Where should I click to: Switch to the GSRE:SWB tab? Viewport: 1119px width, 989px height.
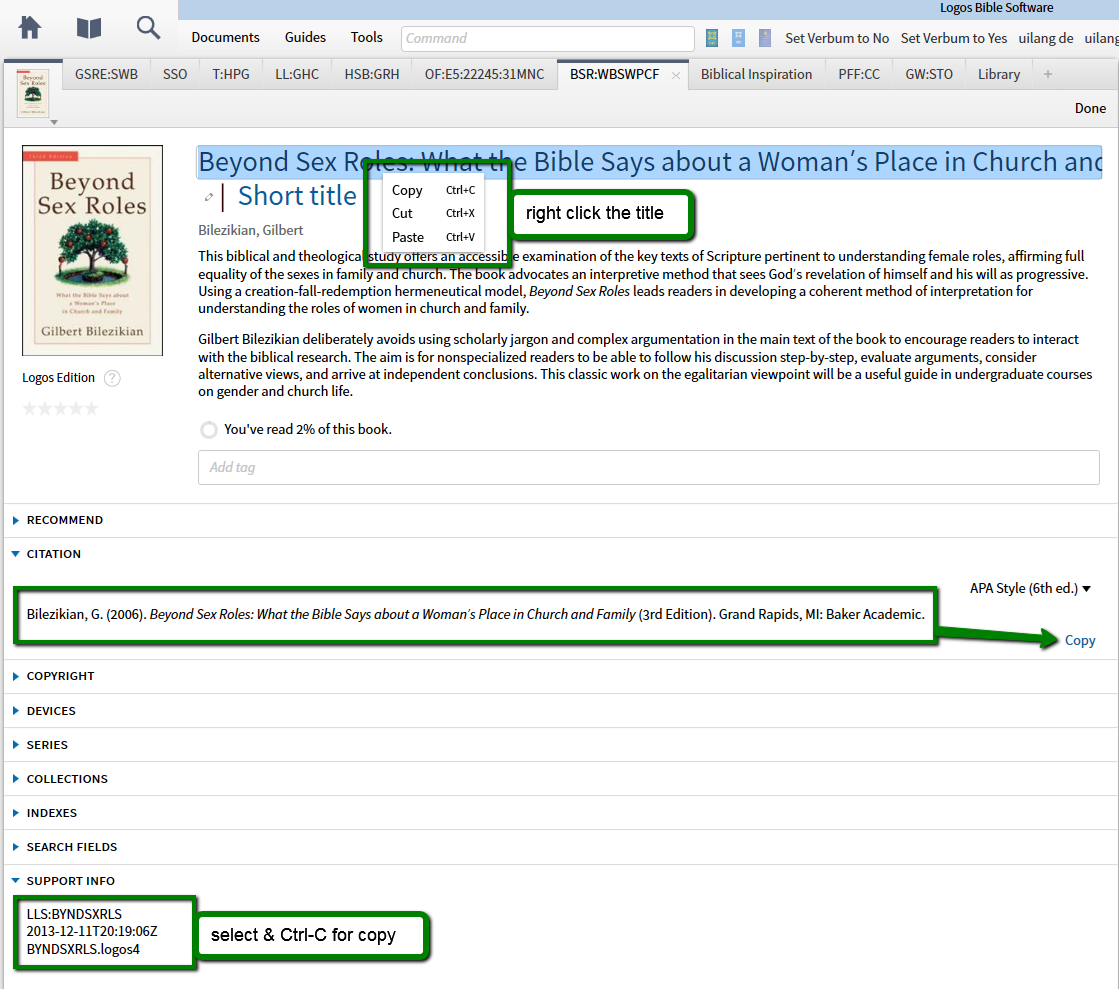106,74
